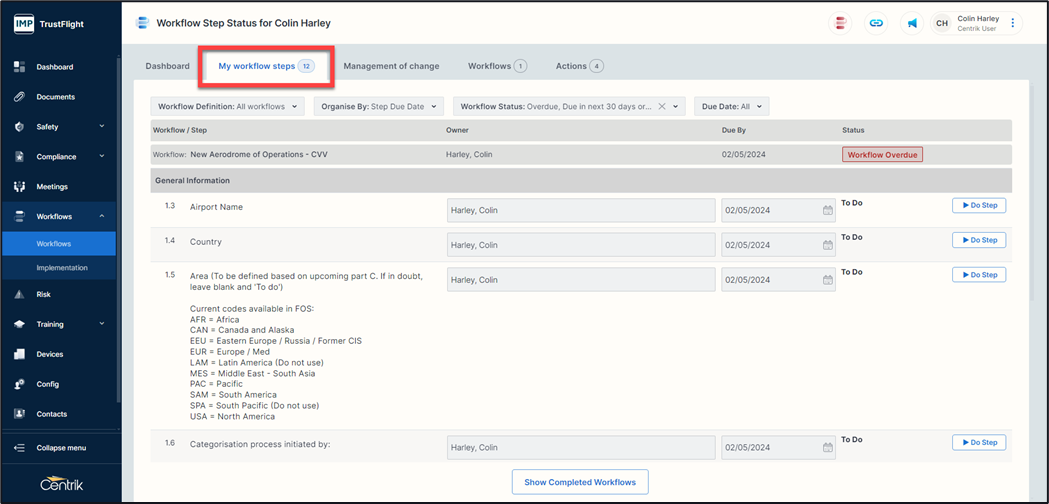Collapse the Workflows sidebar section
Viewport: 1049px width, 504px height.
point(101,217)
